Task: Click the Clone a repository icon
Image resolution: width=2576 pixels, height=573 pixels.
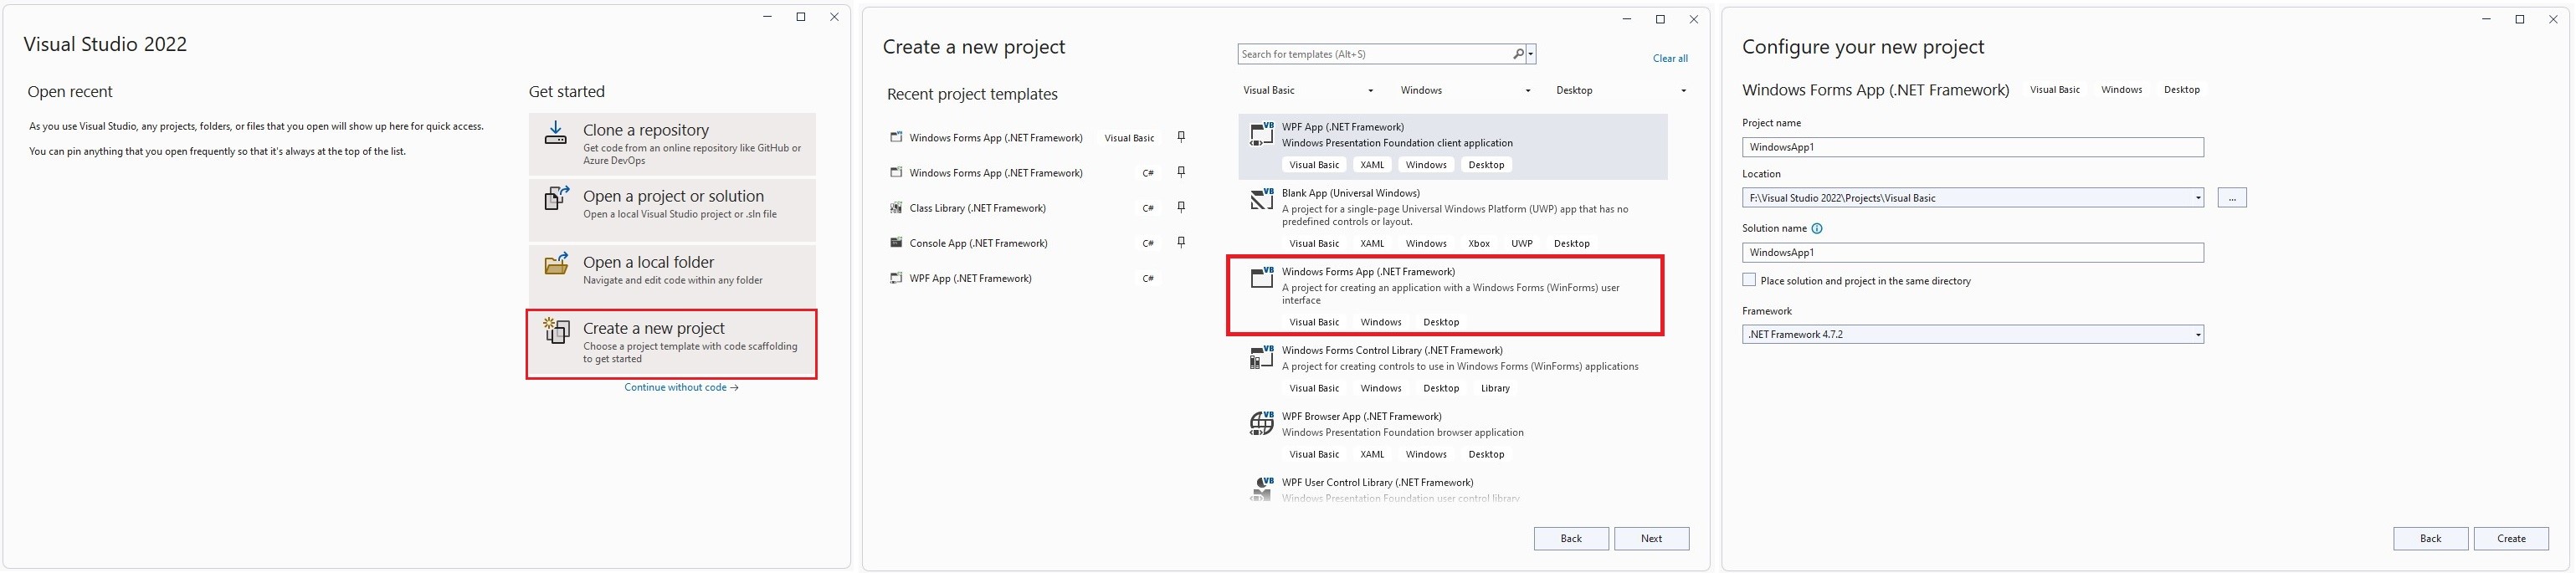Action: (555, 132)
